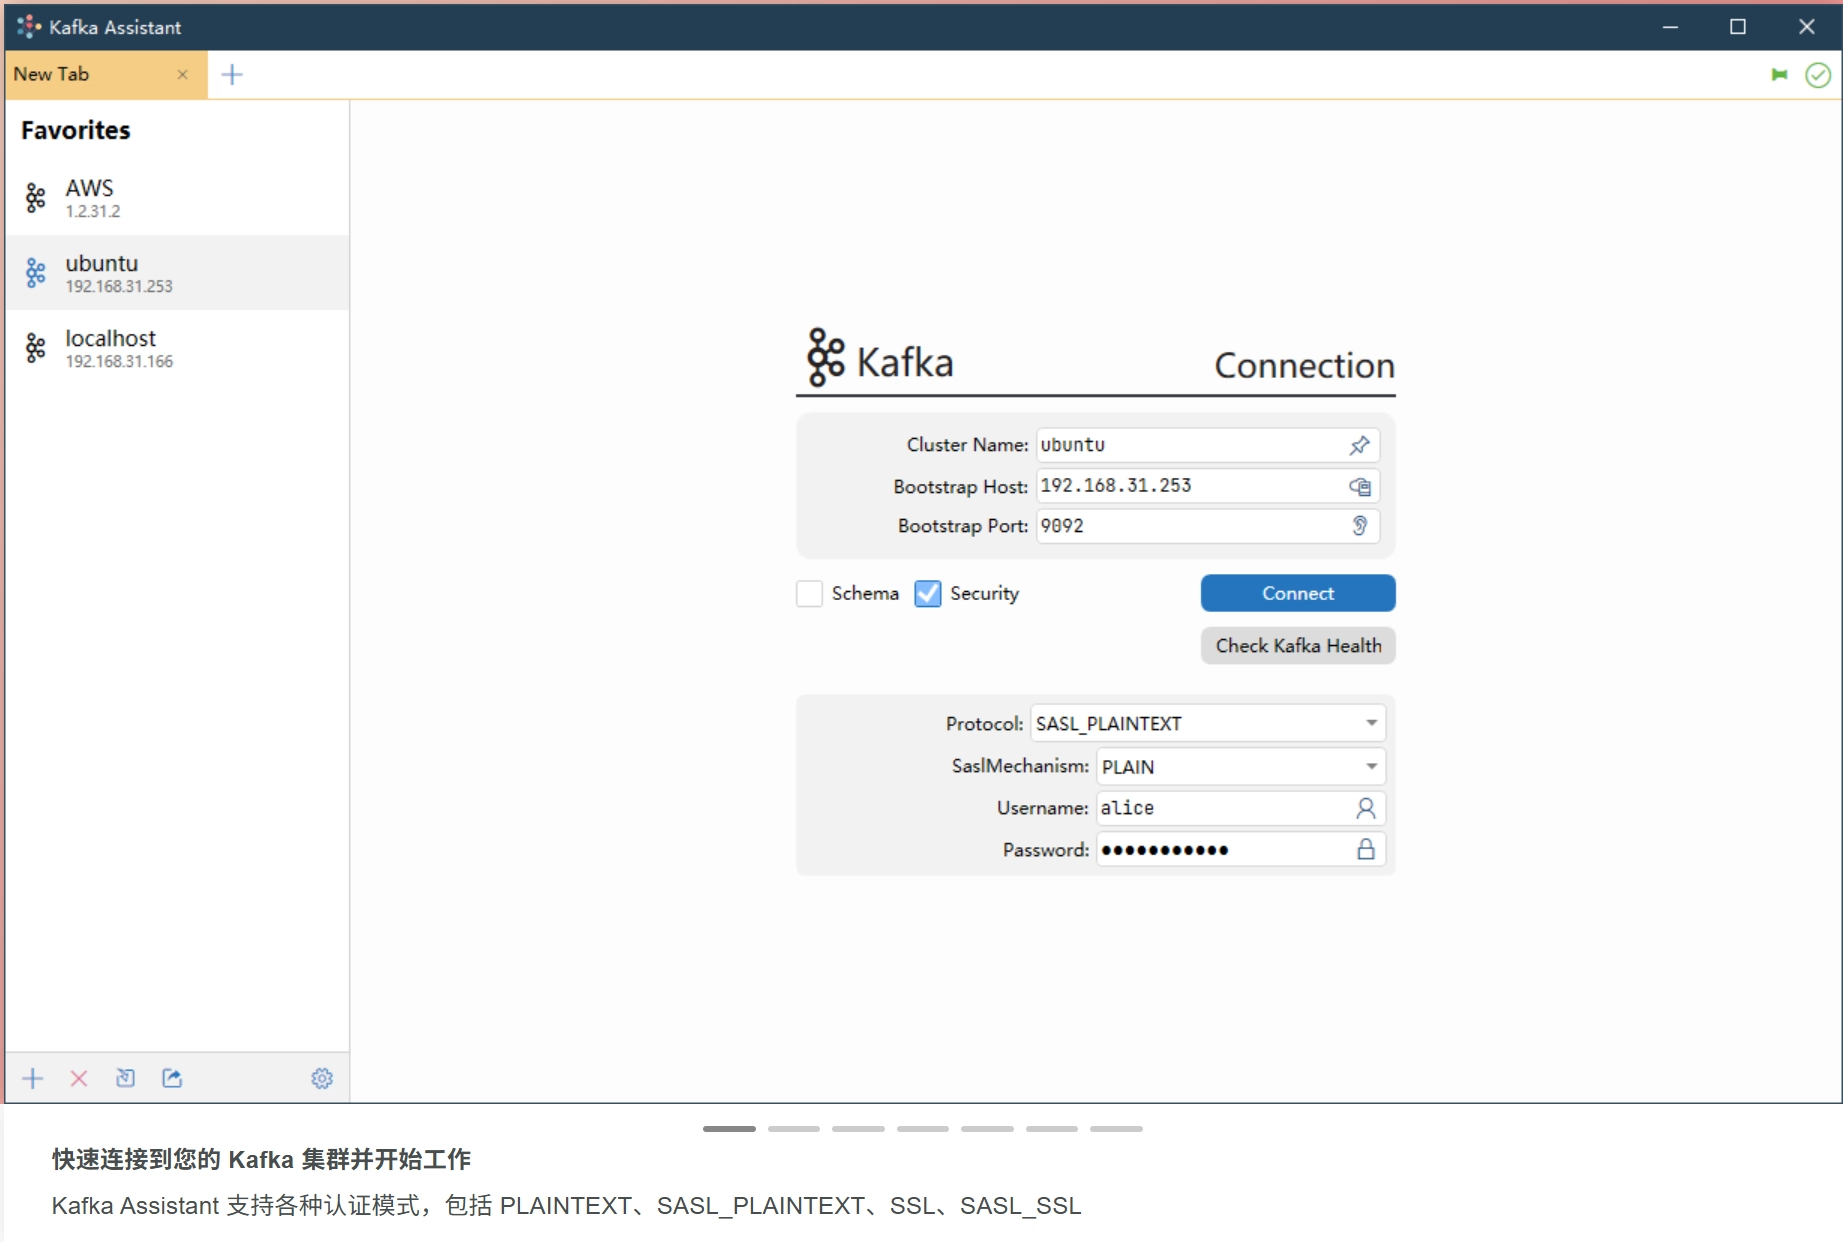Open a new tab with plus icon
Image resolution: width=1843 pixels, height=1242 pixels.
232,75
